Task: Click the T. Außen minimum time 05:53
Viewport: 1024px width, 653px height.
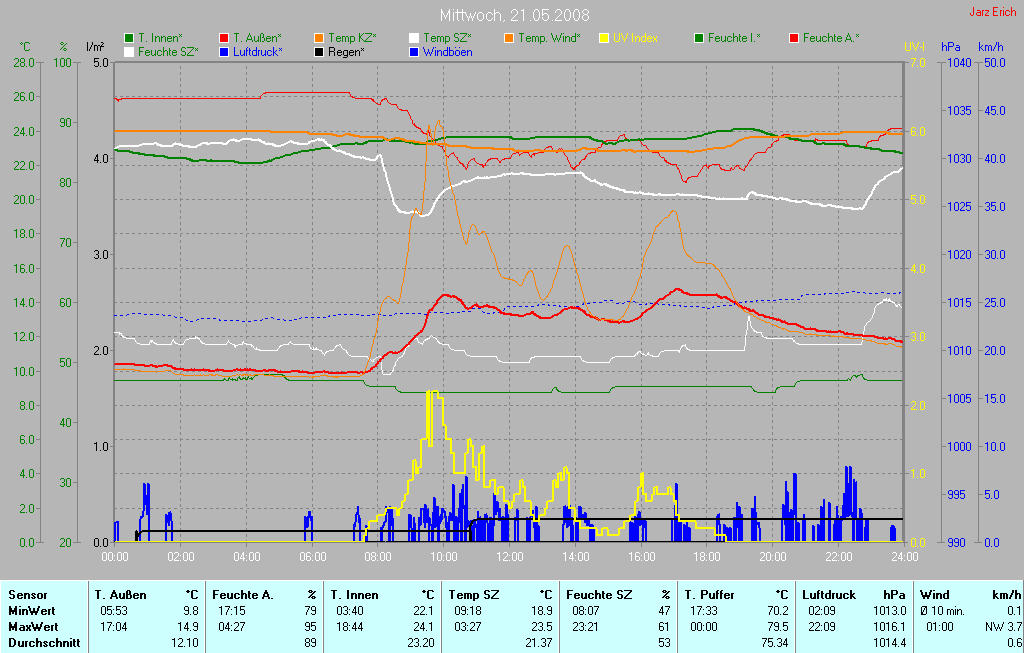Action: coord(114,611)
